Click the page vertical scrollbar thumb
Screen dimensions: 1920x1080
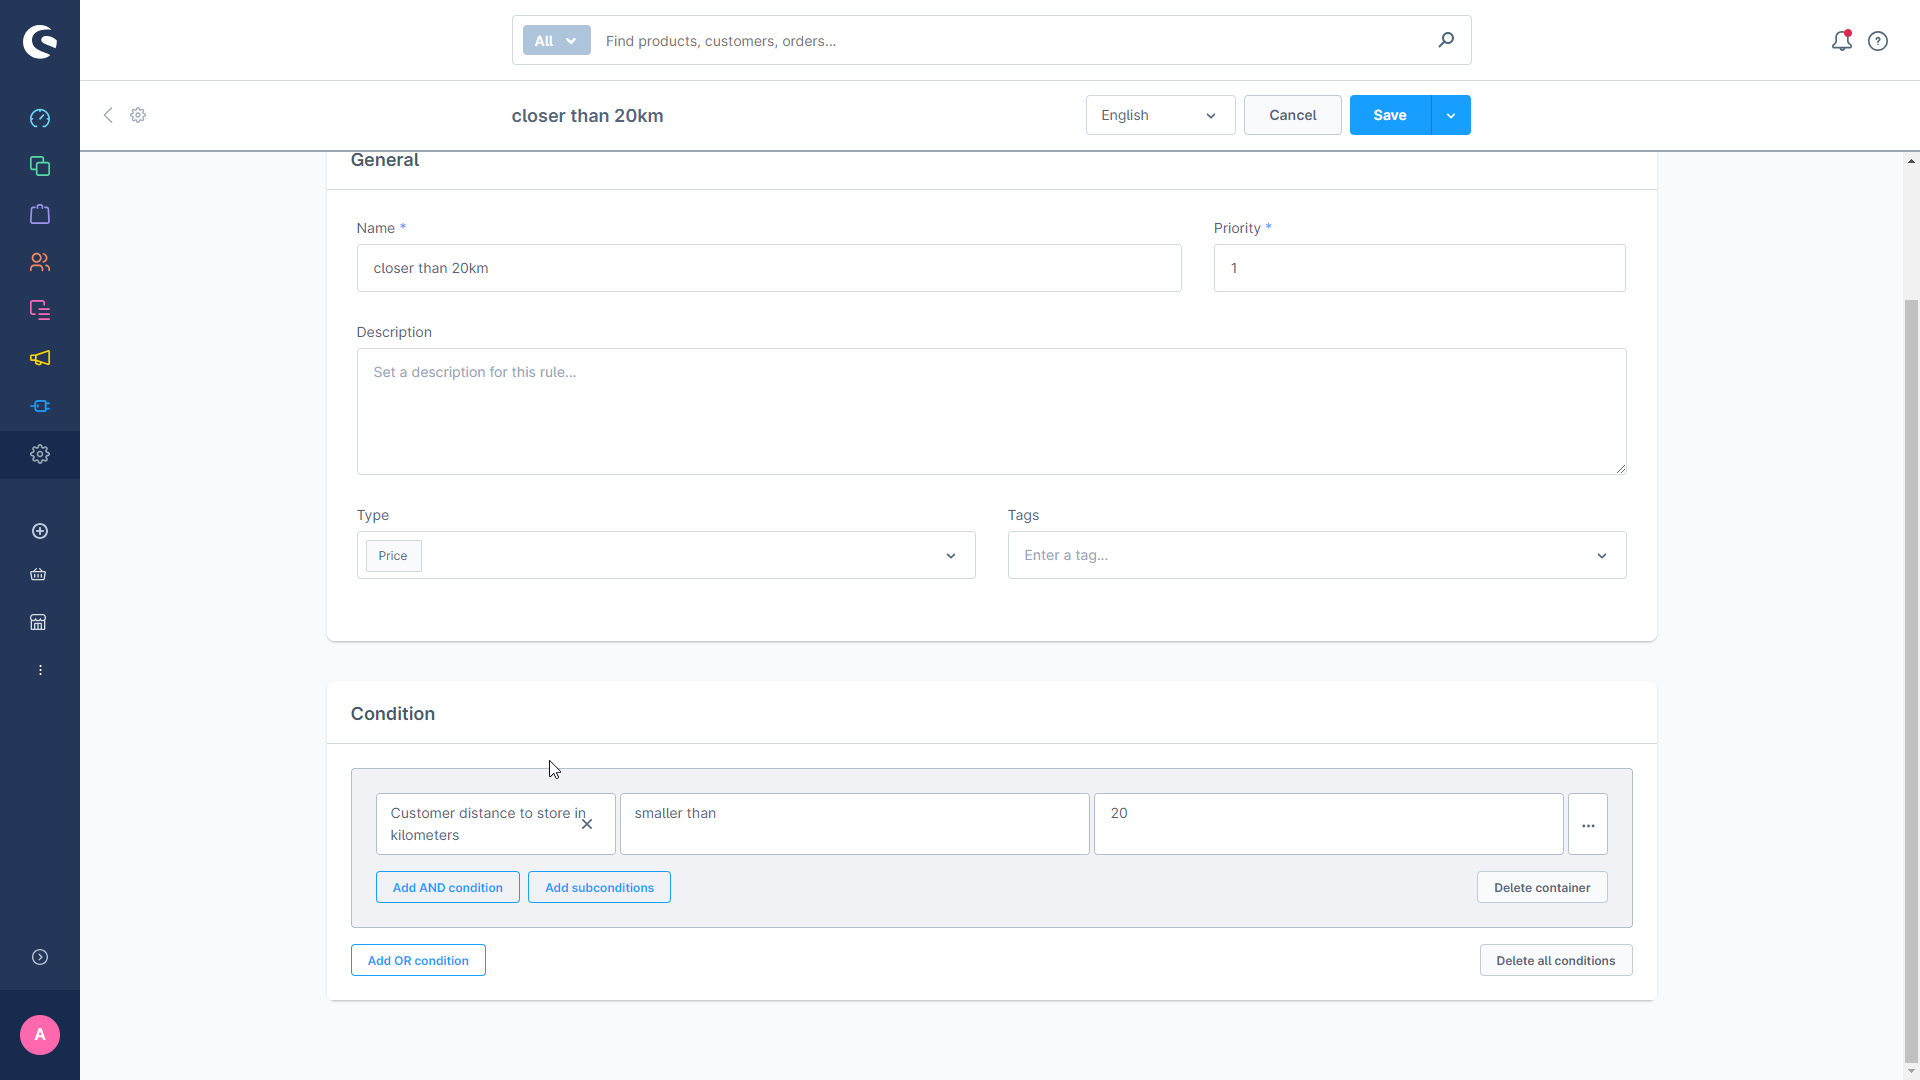click(1911, 680)
